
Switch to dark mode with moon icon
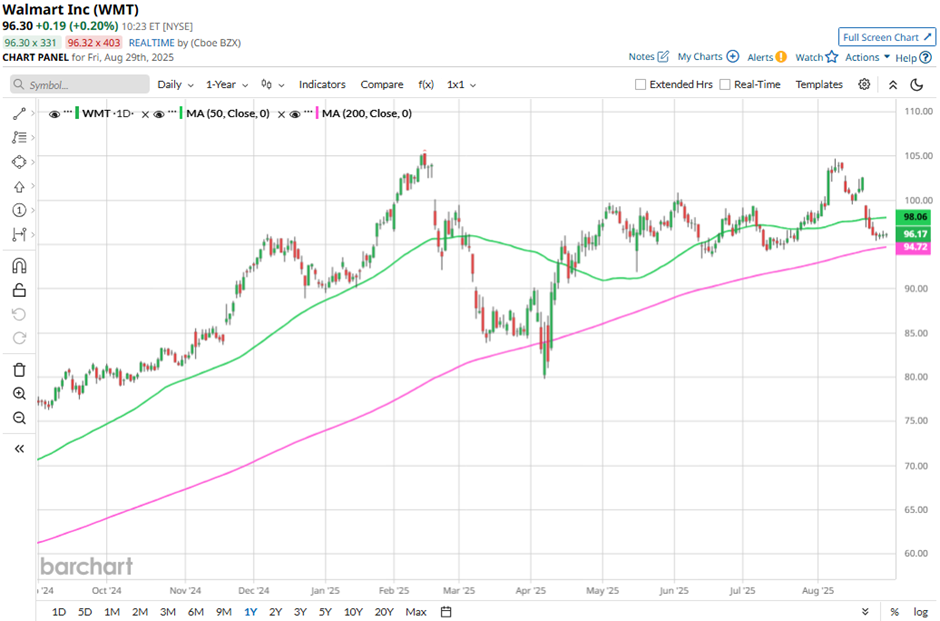[917, 85]
